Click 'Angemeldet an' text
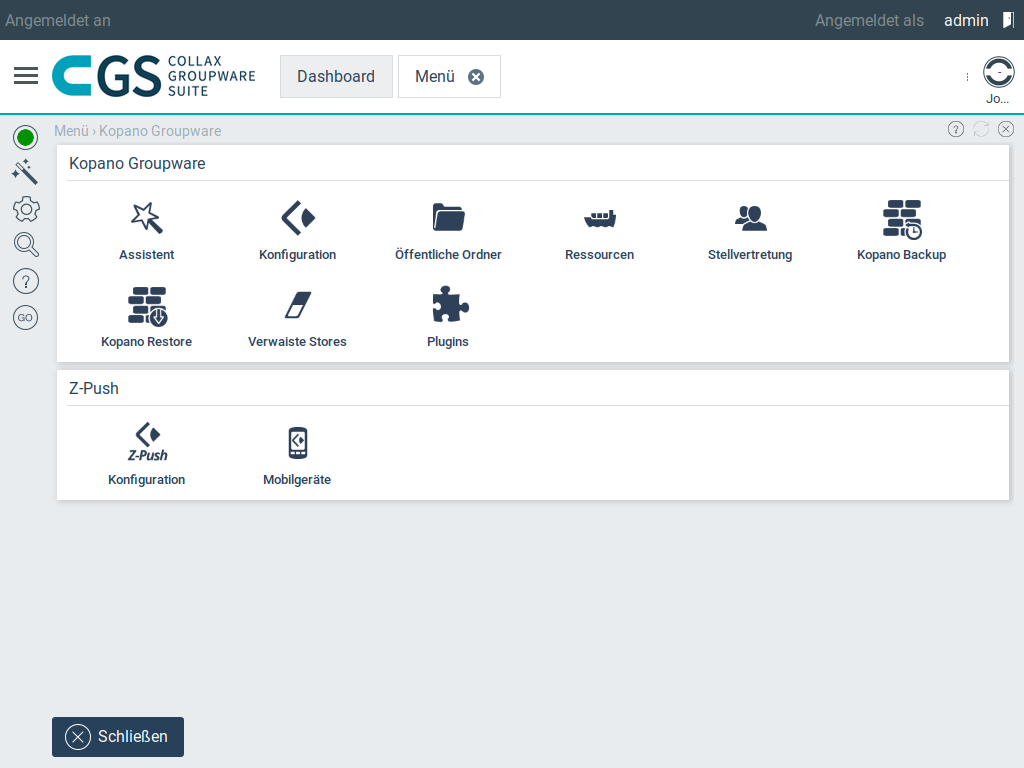 pyautogui.click(x=58, y=20)
